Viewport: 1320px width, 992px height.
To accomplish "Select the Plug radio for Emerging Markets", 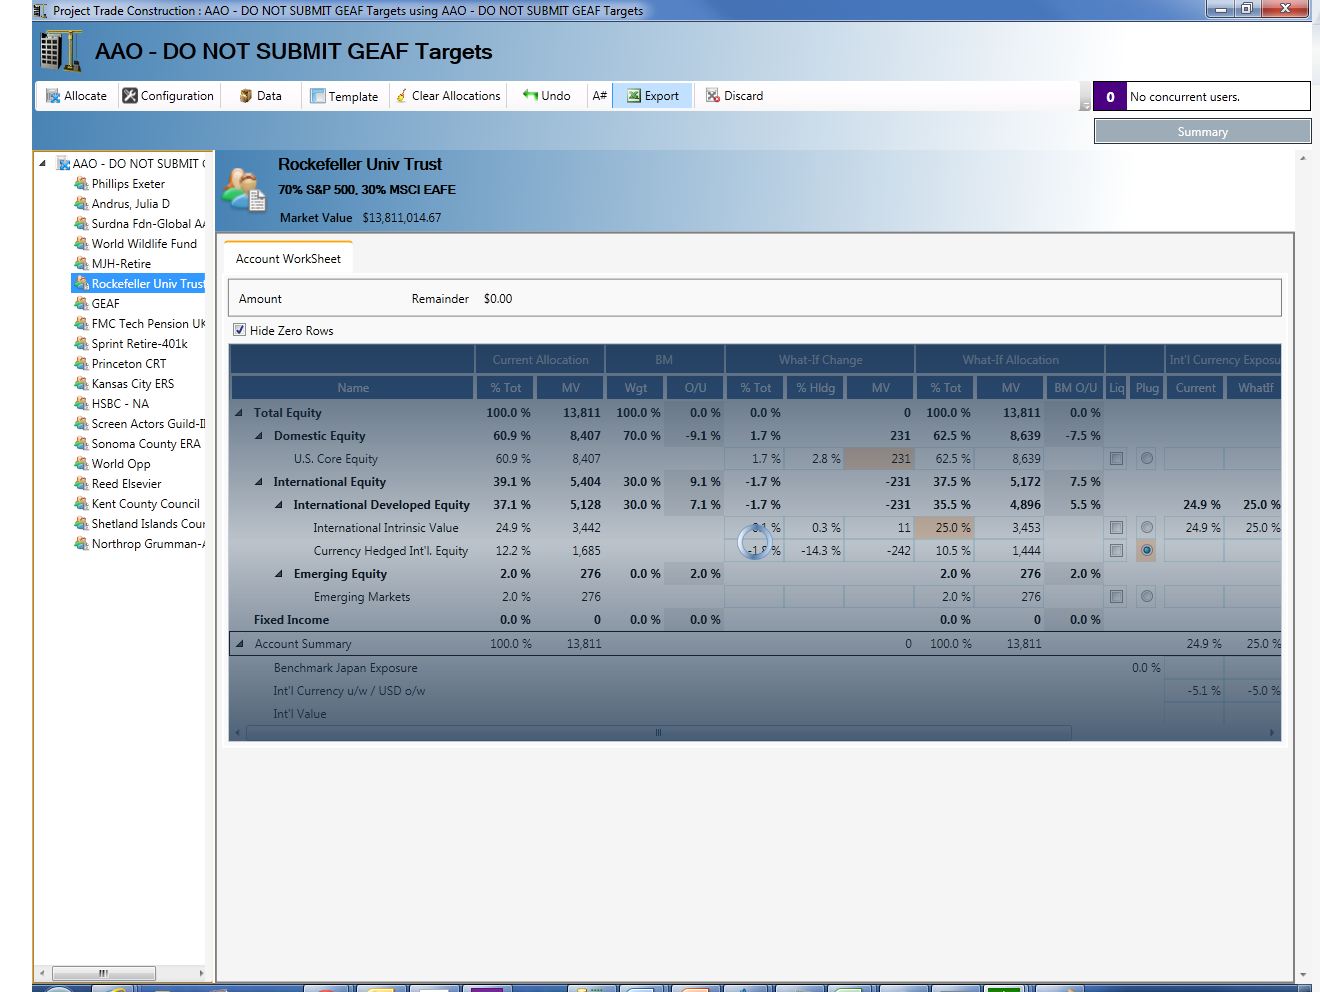I will (x=1147, y=597).
